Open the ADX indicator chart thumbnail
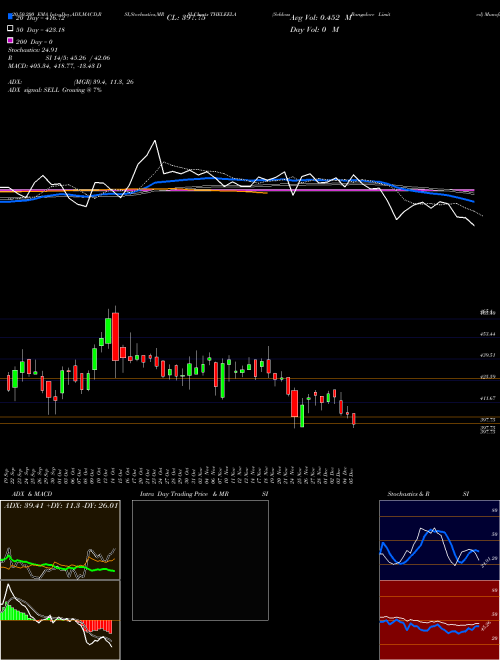This screenshot has width=500, height=660. point(60,540)
